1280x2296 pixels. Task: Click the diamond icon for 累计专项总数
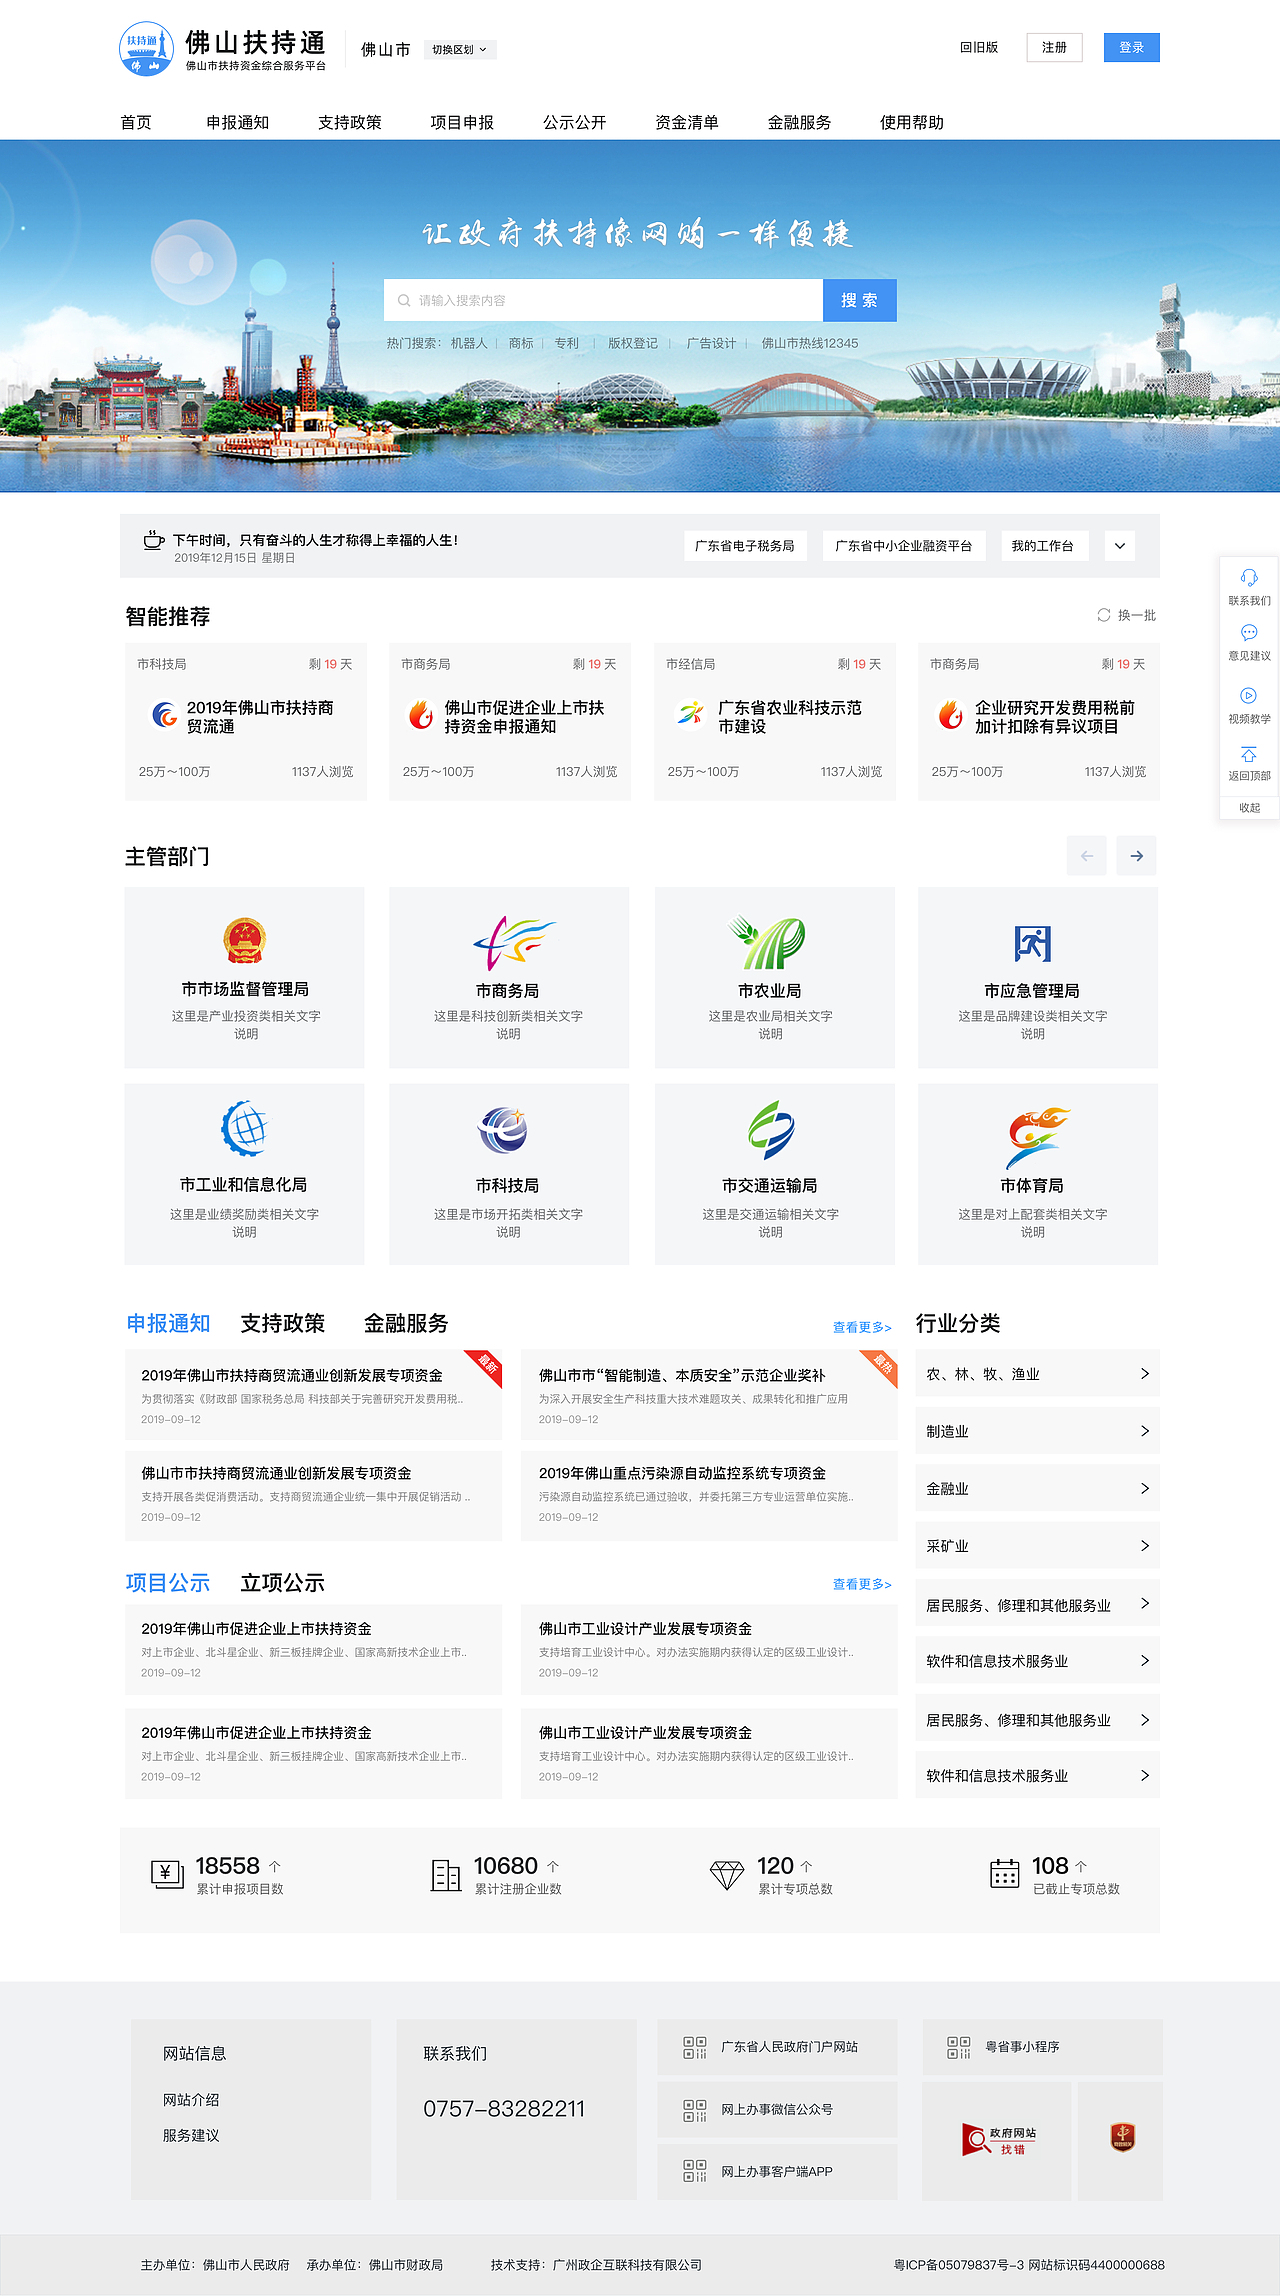(727, 1875)
